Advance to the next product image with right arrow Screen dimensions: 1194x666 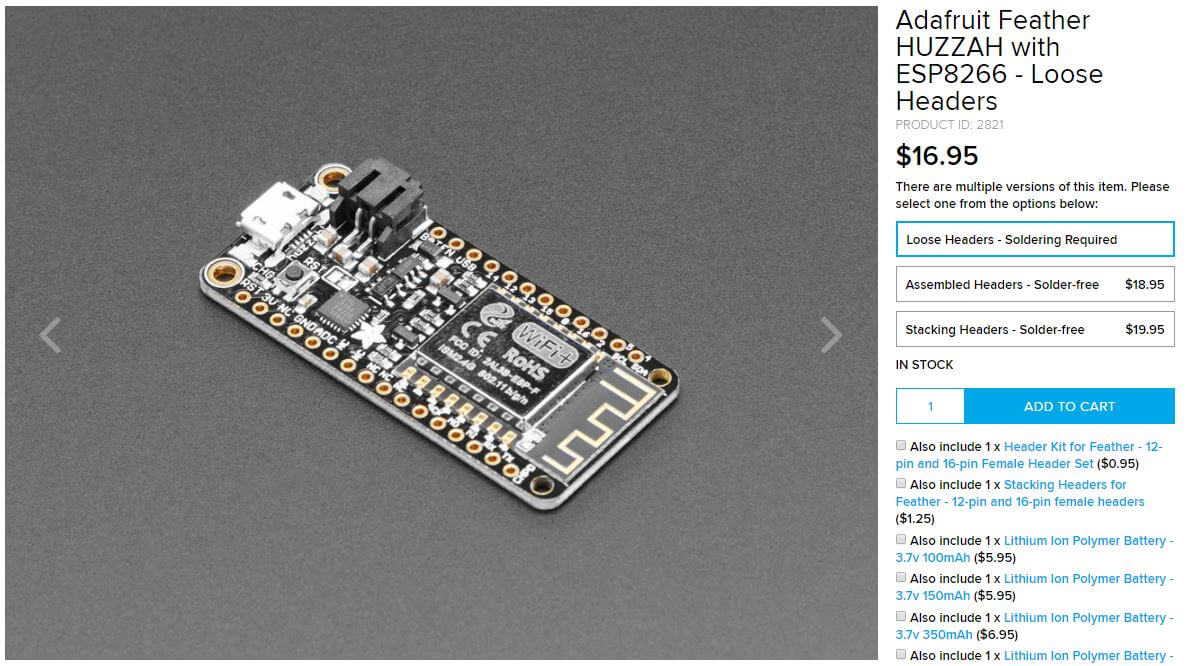click(831, 335)
